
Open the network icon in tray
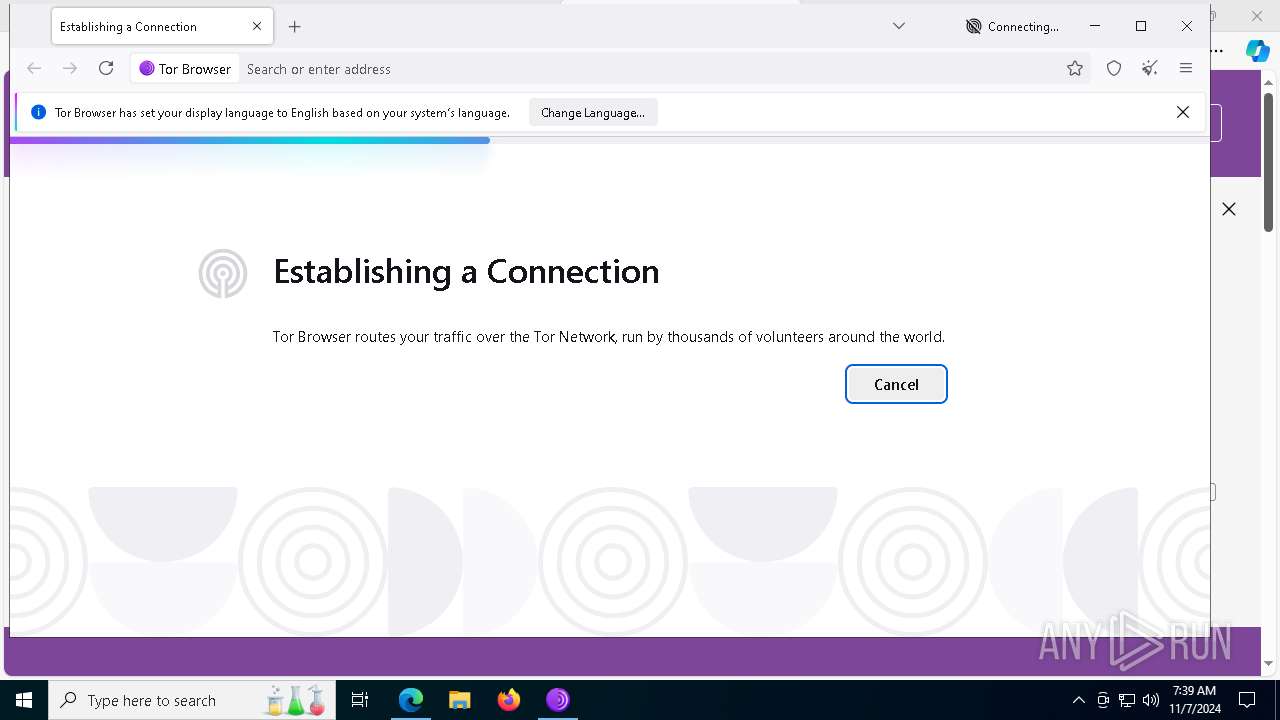(1127, 700)
